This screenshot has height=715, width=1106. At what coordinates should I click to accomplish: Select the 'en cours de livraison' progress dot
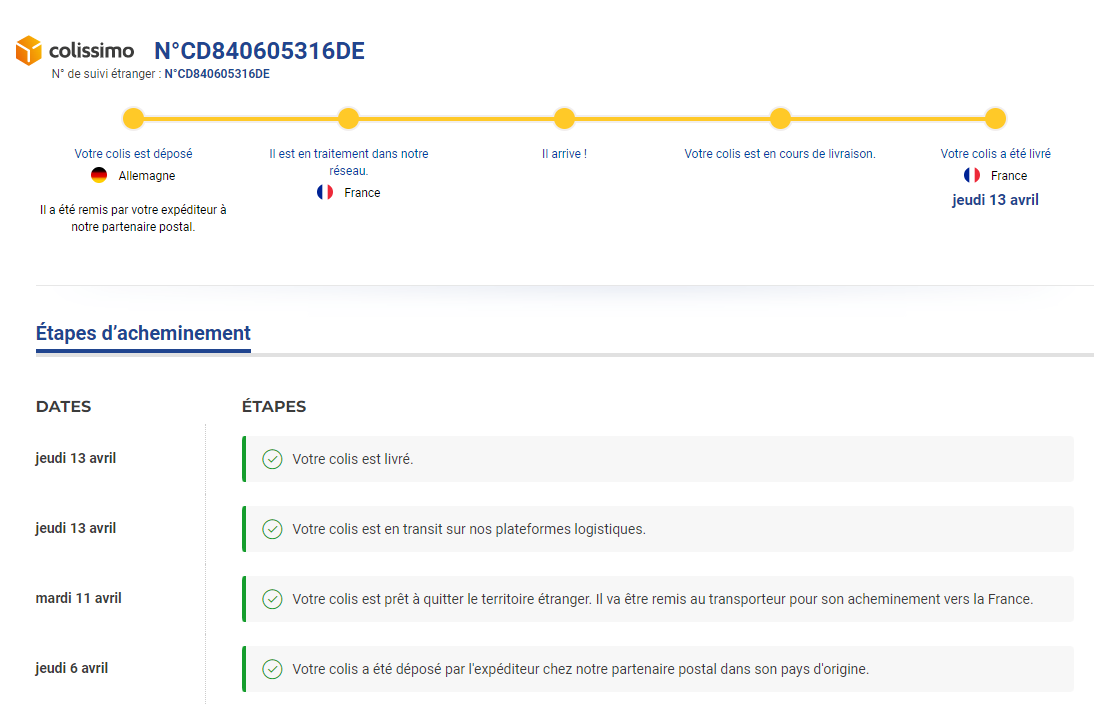[780, 119]
